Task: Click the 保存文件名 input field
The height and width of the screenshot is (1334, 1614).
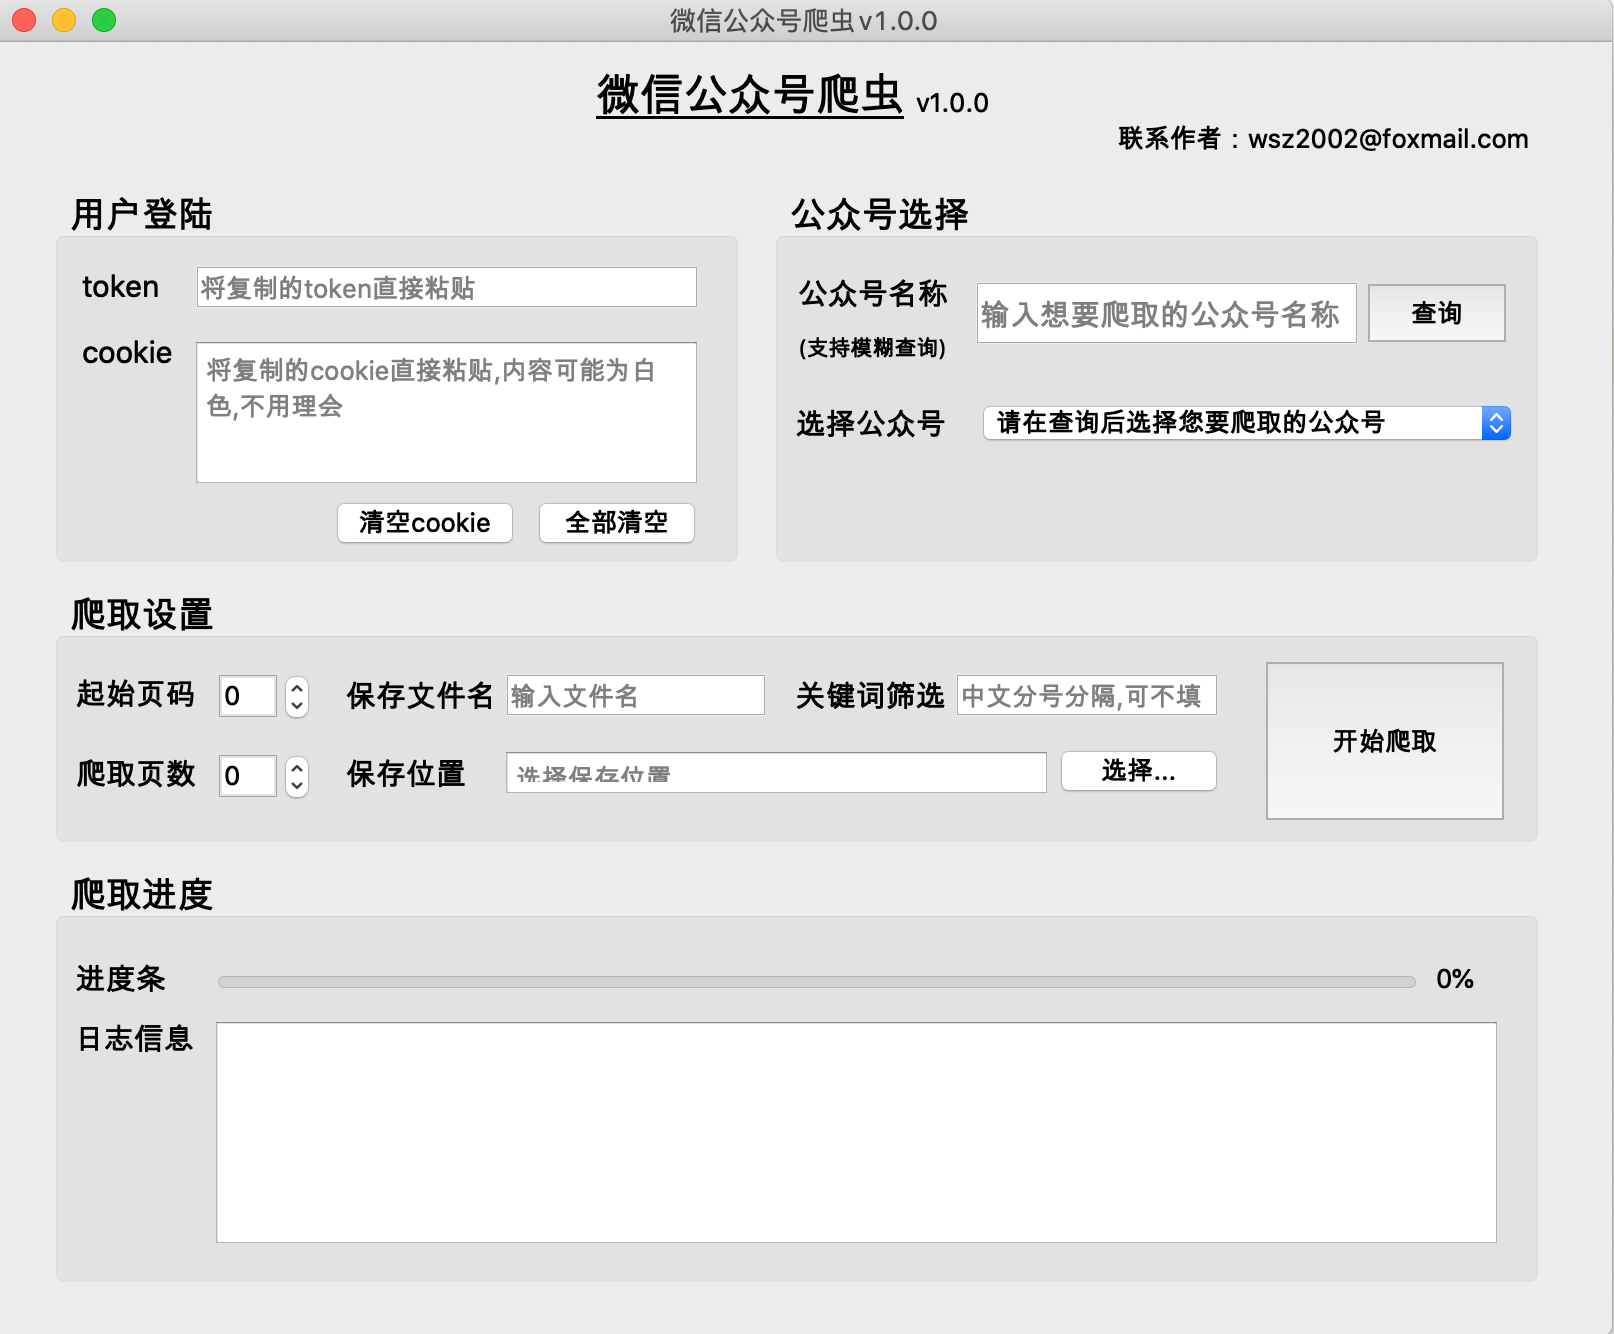Action: tap(636, 695)
